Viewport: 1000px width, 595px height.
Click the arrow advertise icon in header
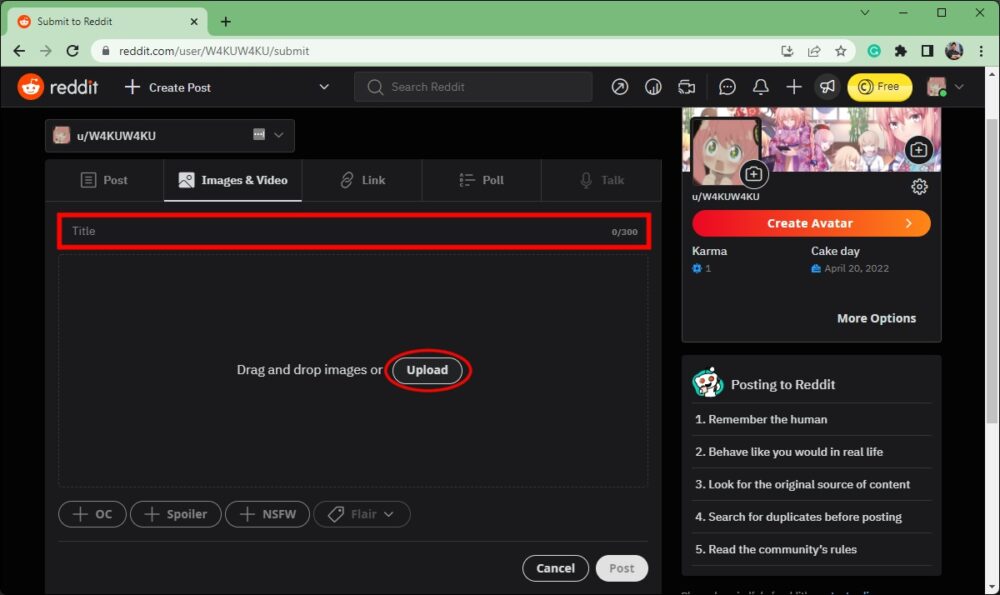coord(619,87)
